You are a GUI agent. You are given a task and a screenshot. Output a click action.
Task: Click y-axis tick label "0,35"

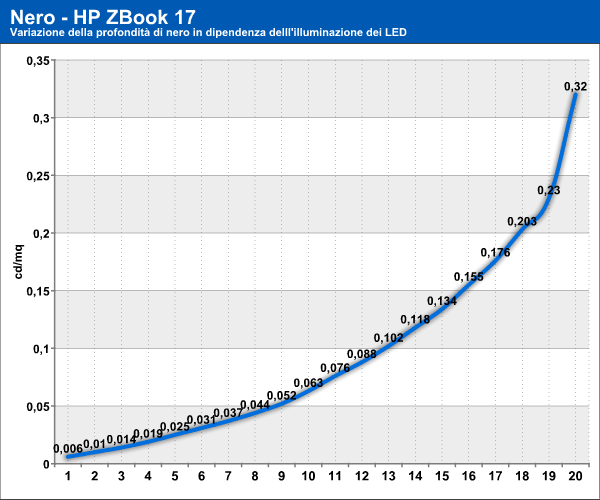pos(38,60)
